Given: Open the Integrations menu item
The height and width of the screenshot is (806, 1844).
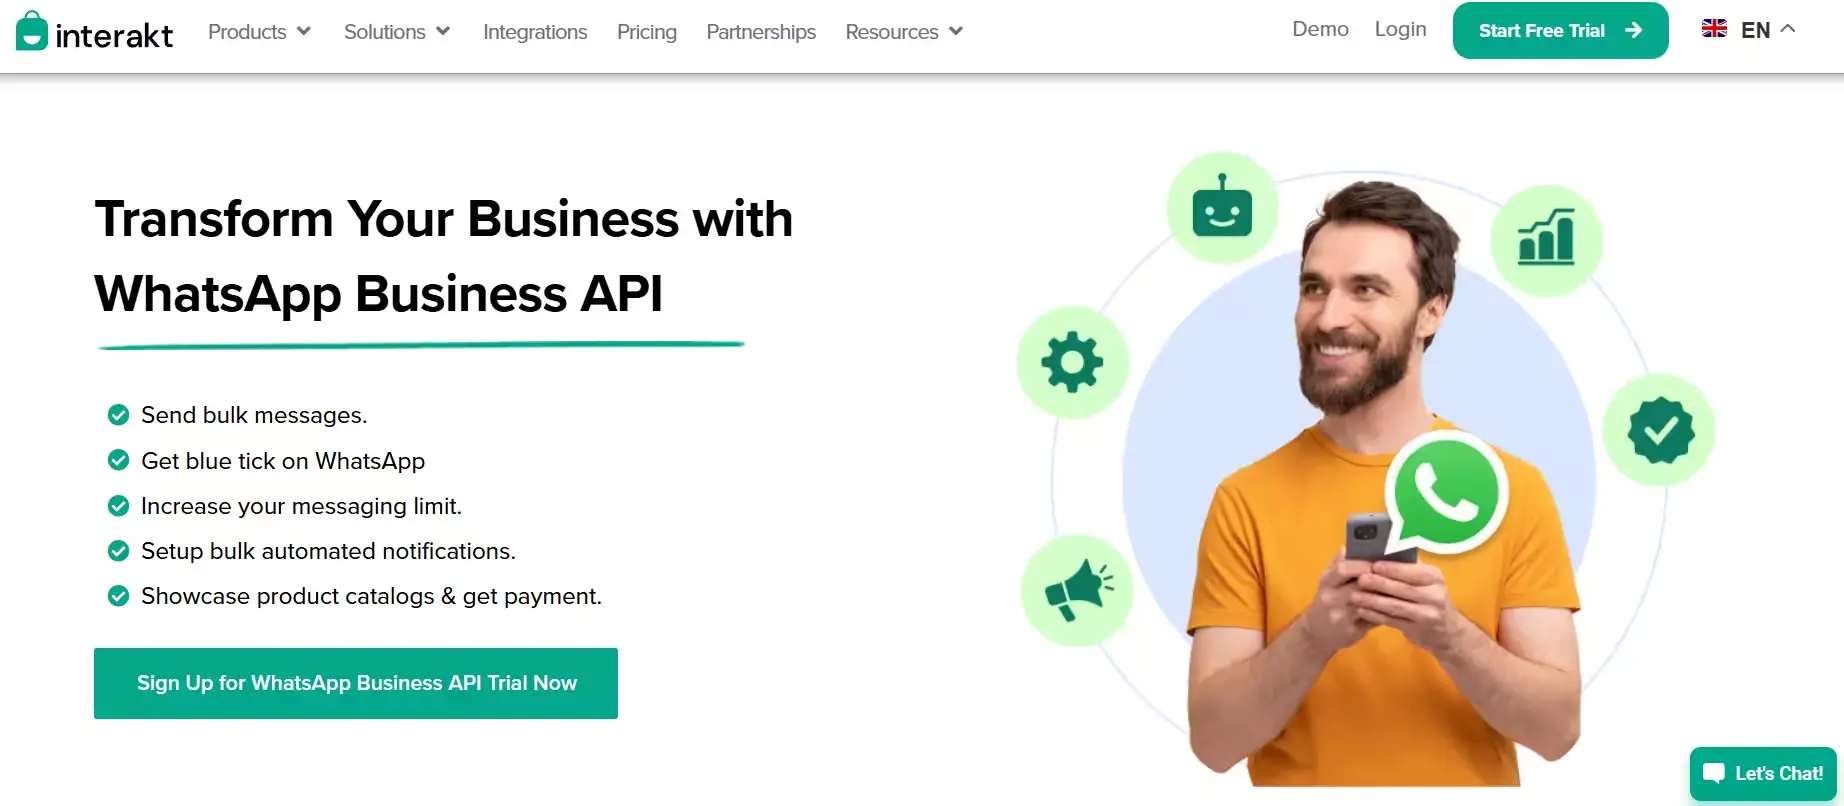Looking at the screenshot, I should tap(535, 32).
